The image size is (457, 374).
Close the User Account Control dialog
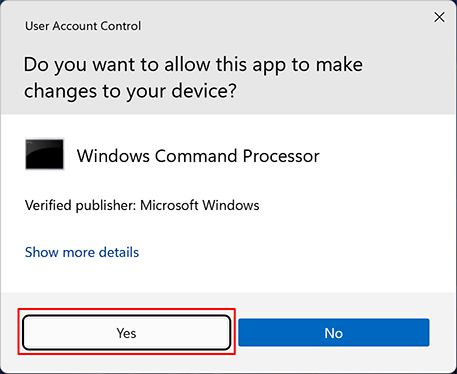pyautogui.click(x=439, y=17)
